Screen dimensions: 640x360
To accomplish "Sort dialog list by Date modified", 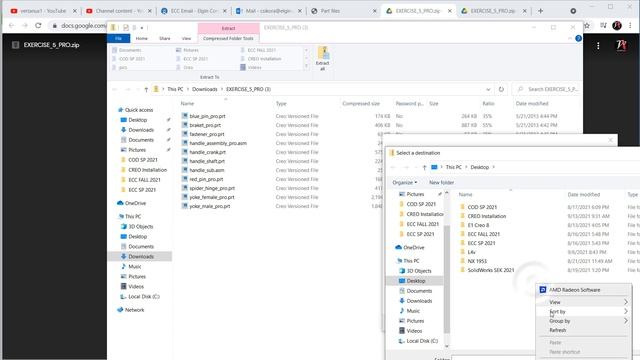I will pos(584,195).
